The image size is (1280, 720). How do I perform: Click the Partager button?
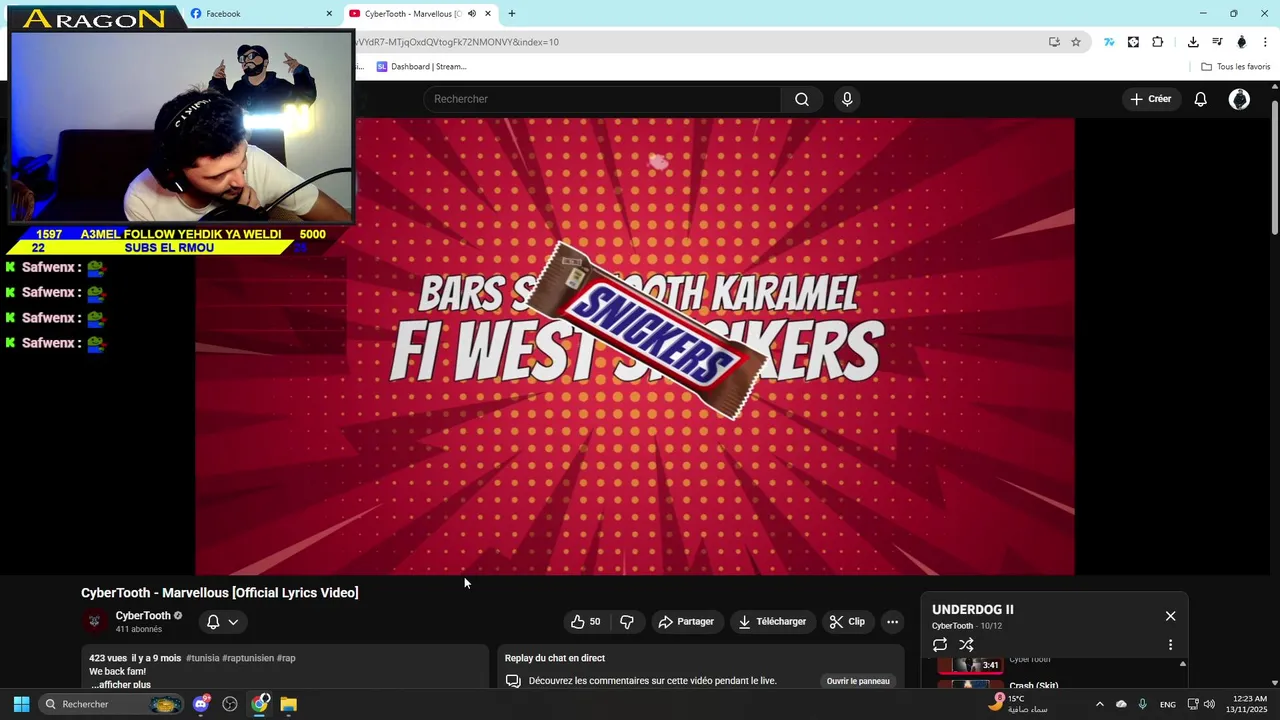686,622
